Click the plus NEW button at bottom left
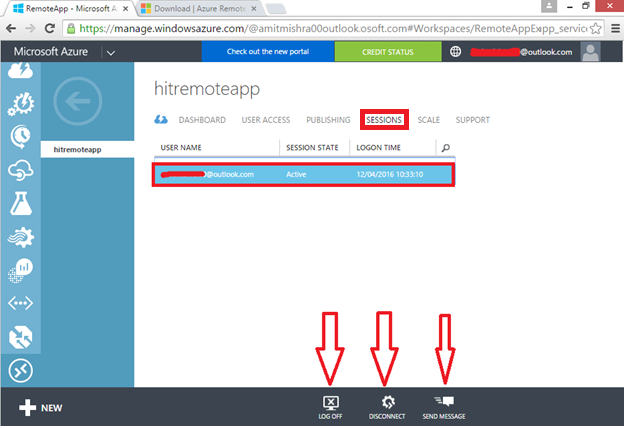The width and height of the screenshot is (626, 428). [x=41, y=408]
